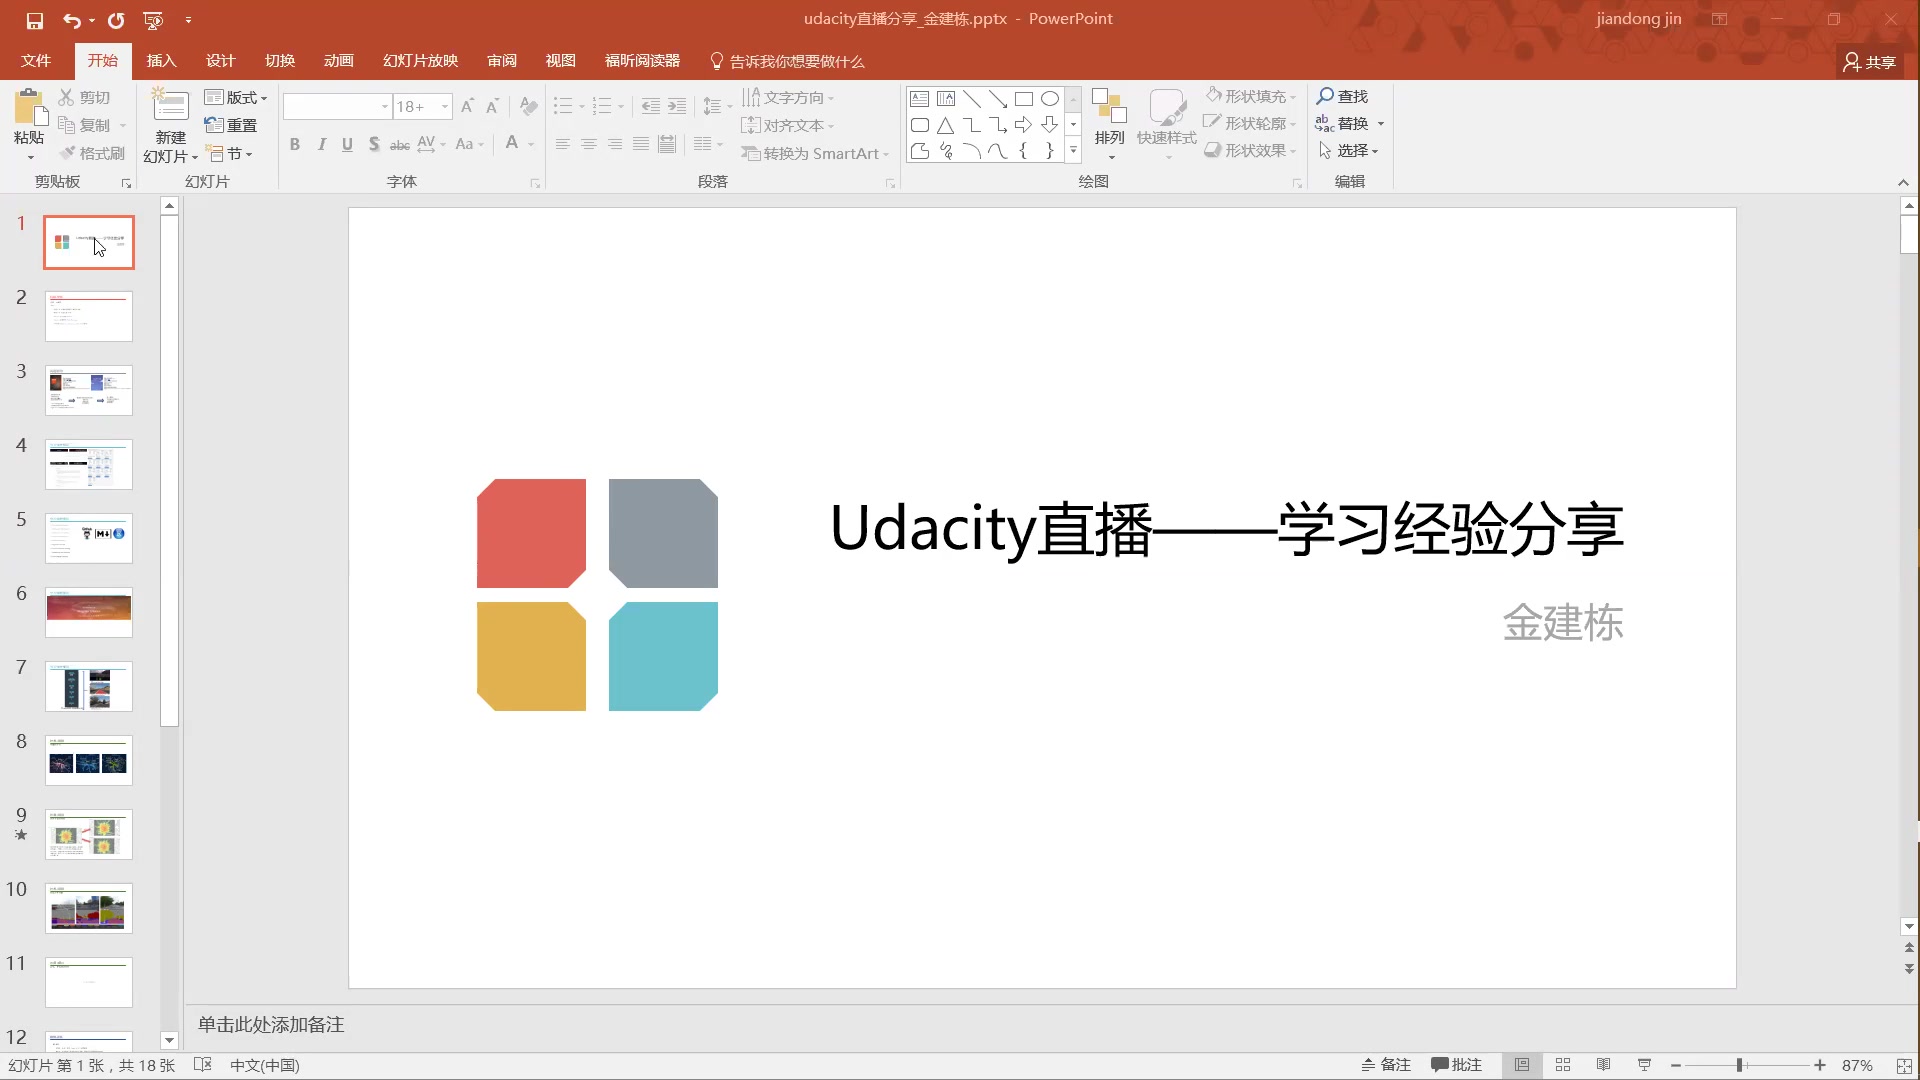This screenshot has height=1080, width=1920.
Task: Open the Text Direction (文字方向) dropdown
Action: click(x=788, y=97)
